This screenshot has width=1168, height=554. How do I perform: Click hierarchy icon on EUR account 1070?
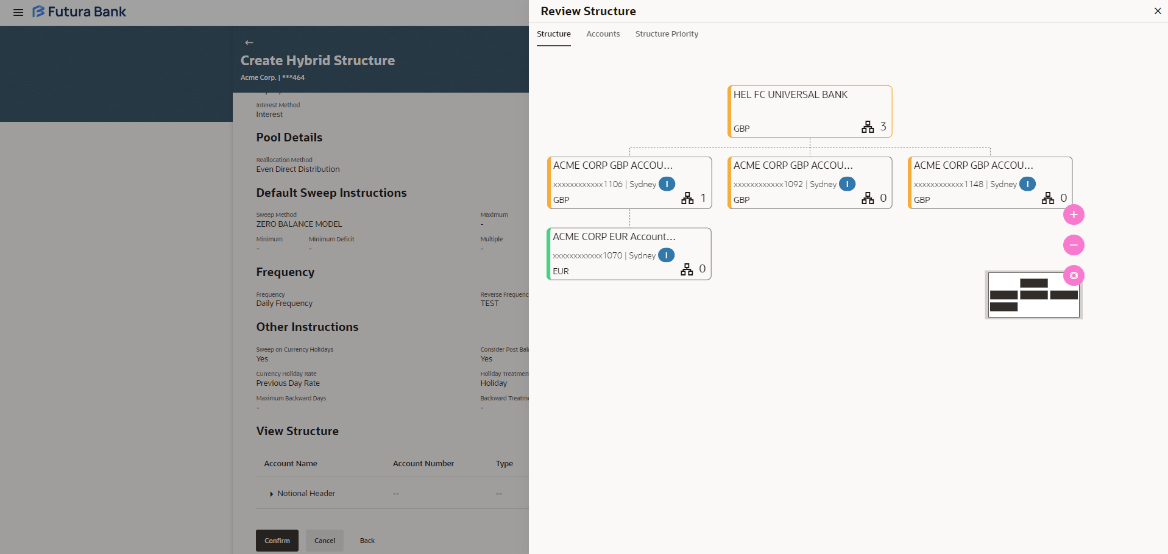click(x=687, y=269)
